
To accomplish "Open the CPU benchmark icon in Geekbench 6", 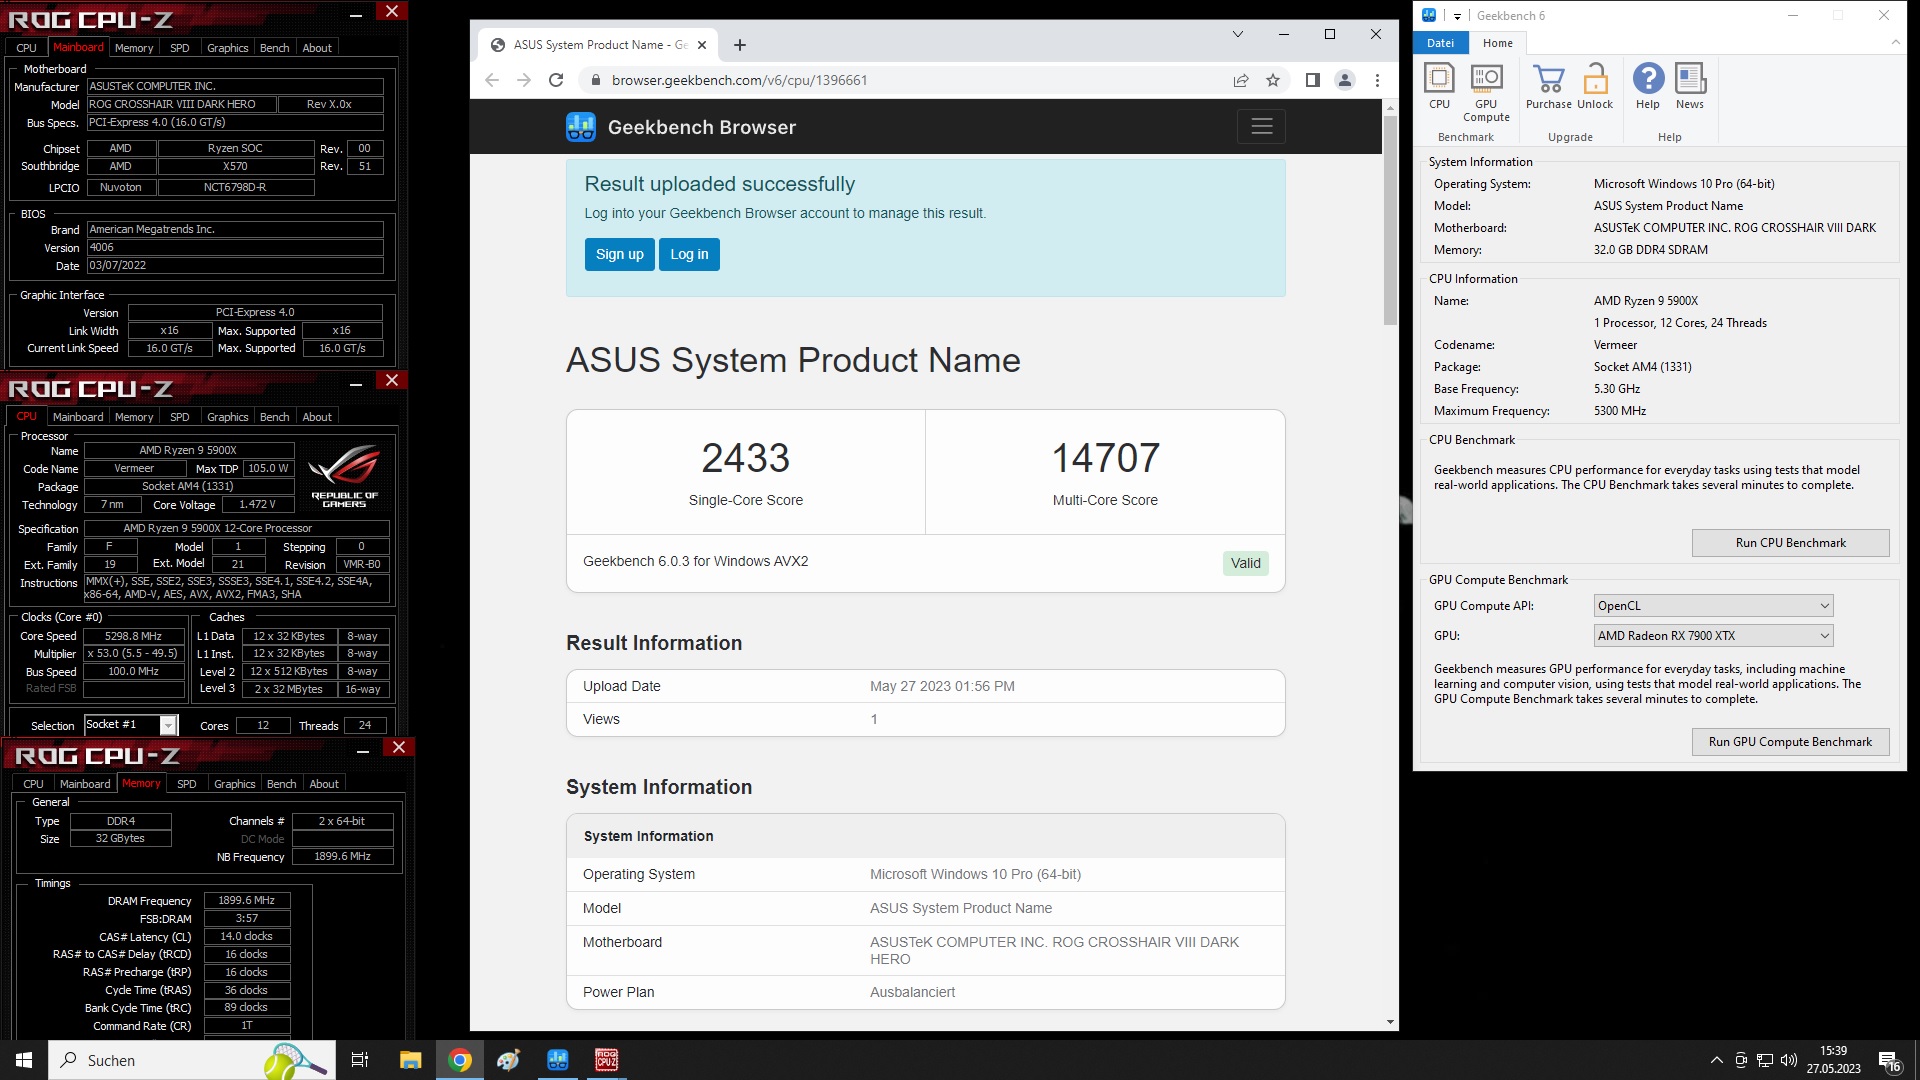I will tap(1439, 86).
